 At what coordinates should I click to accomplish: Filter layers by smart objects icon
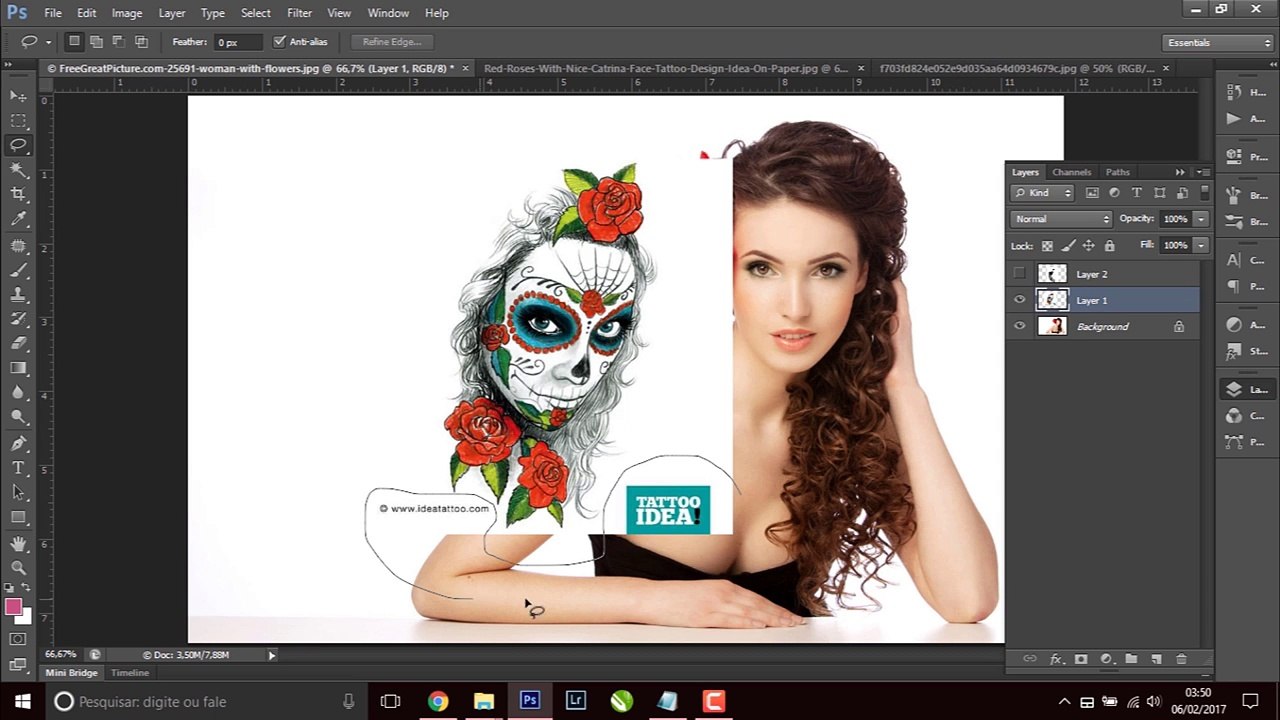click(1182, 193)
